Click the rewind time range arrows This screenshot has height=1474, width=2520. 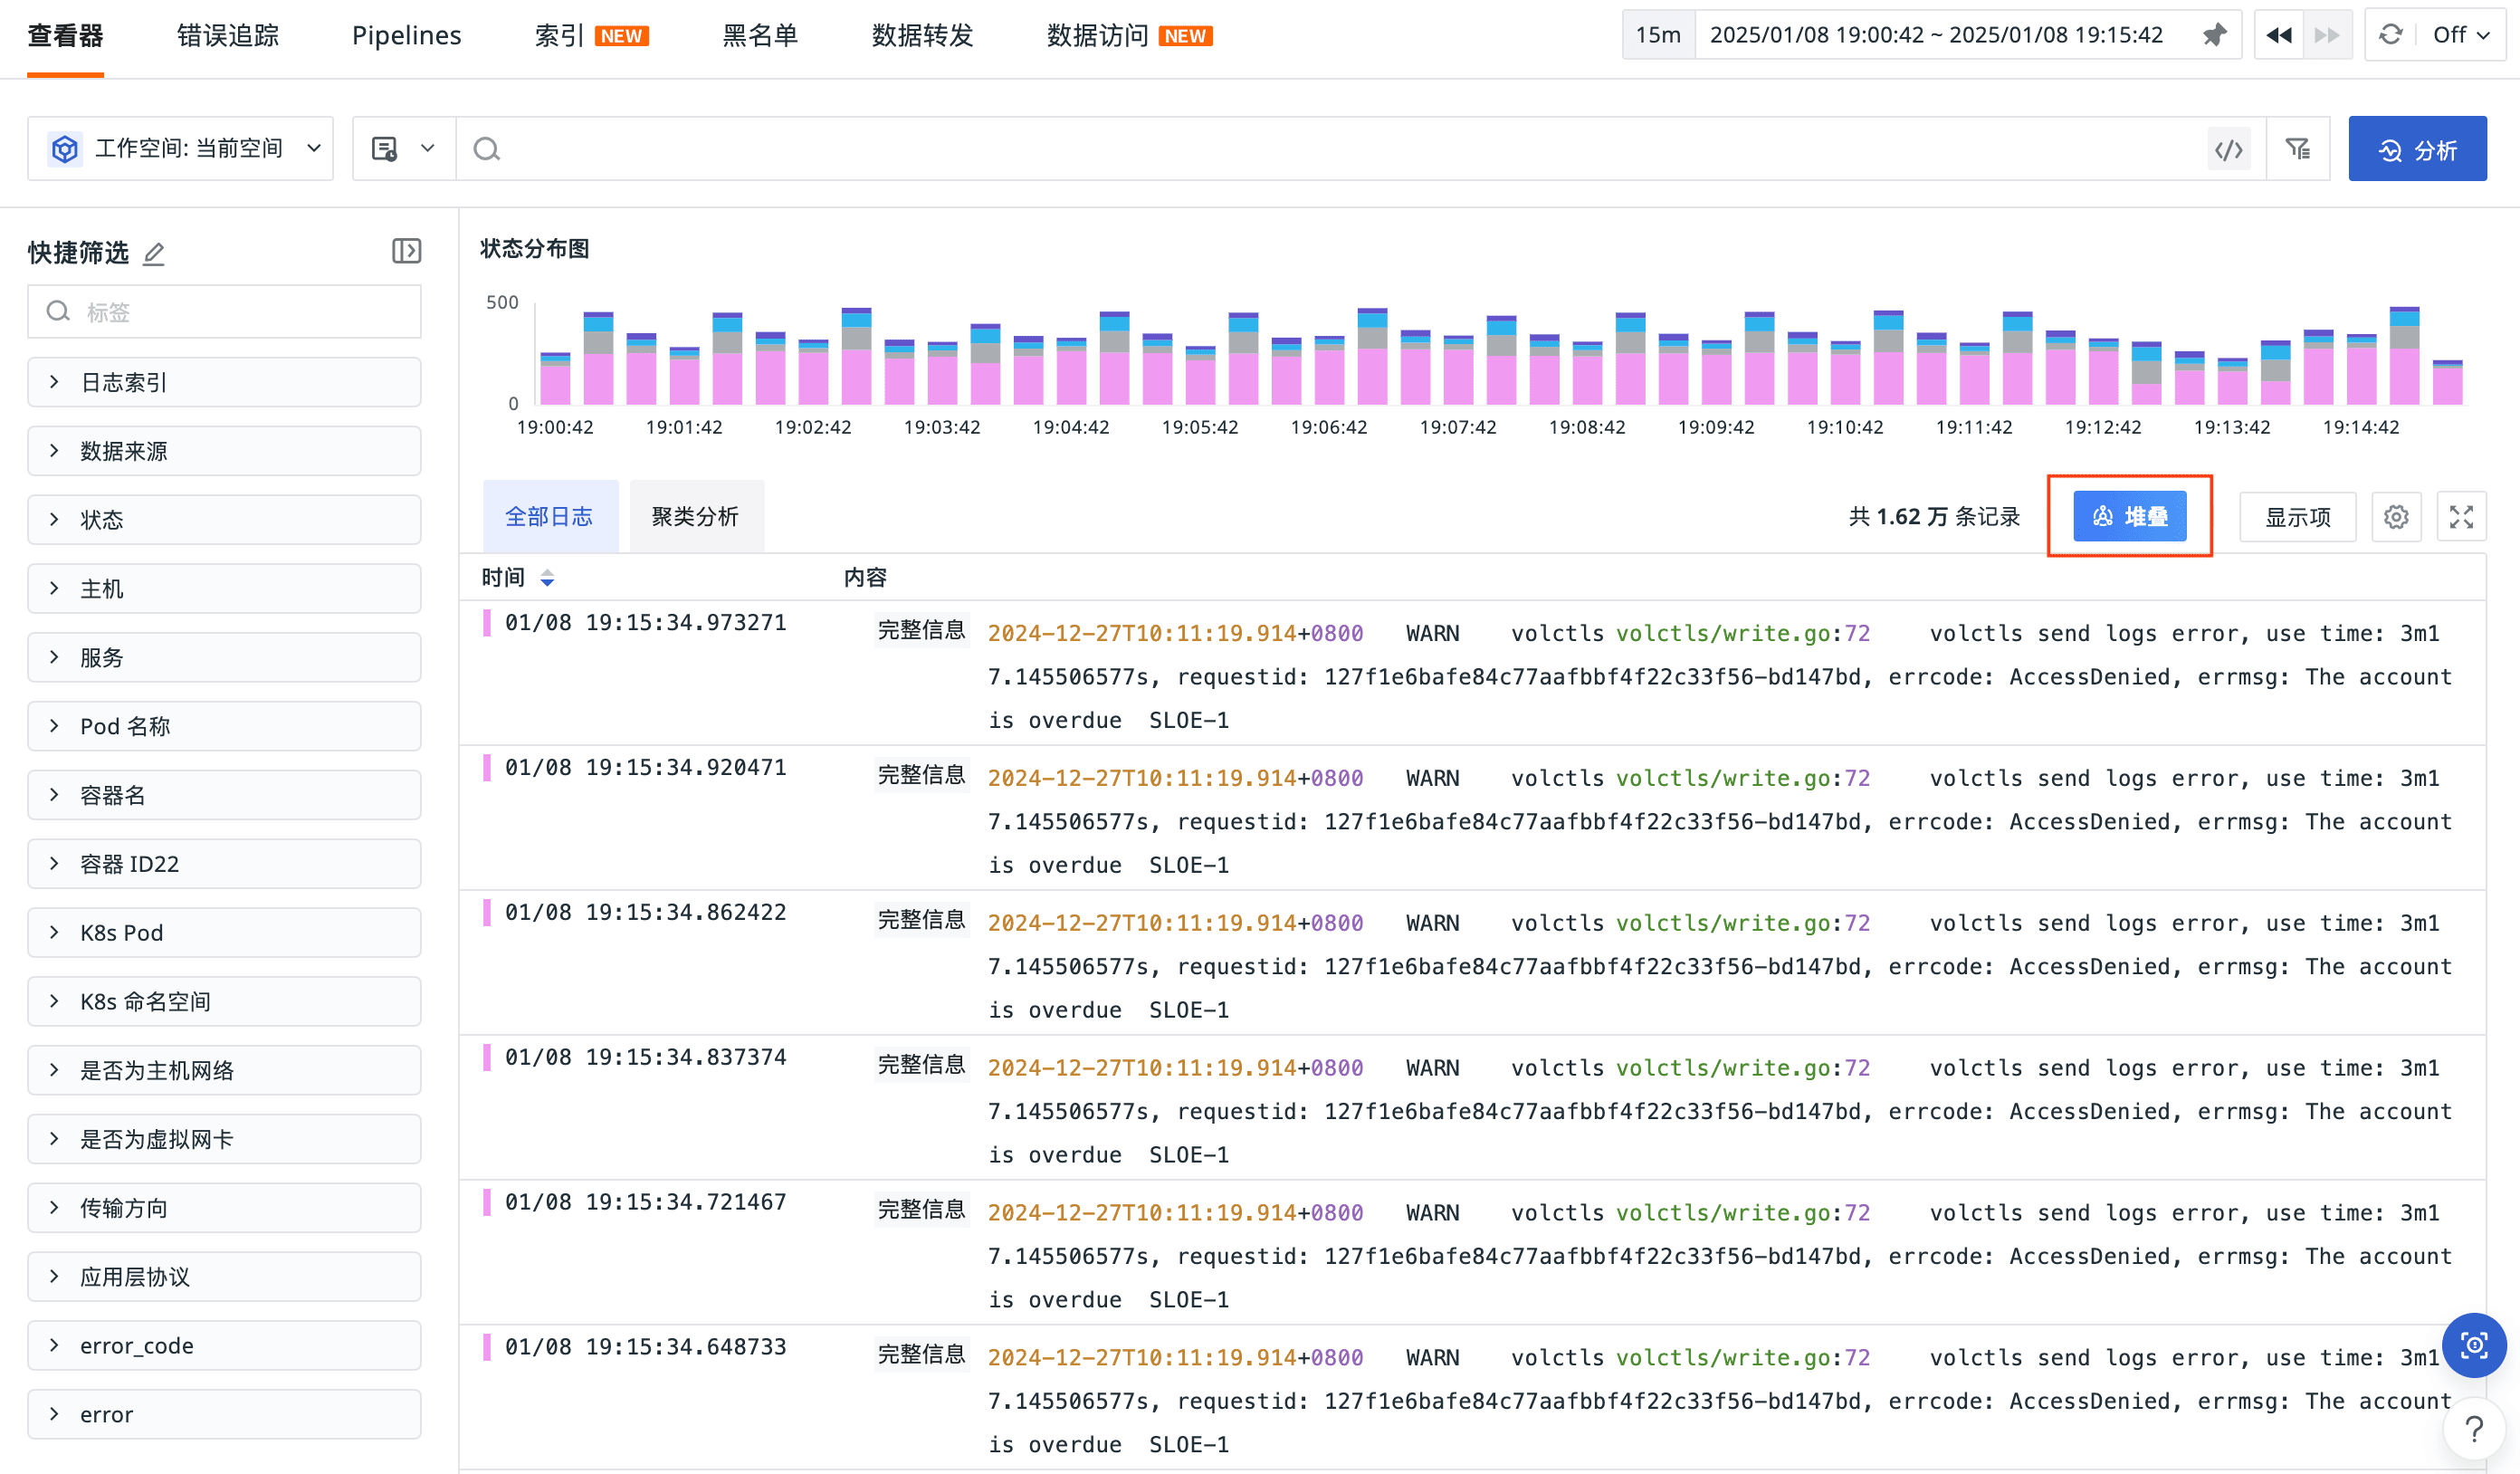tap(2279, 35)
